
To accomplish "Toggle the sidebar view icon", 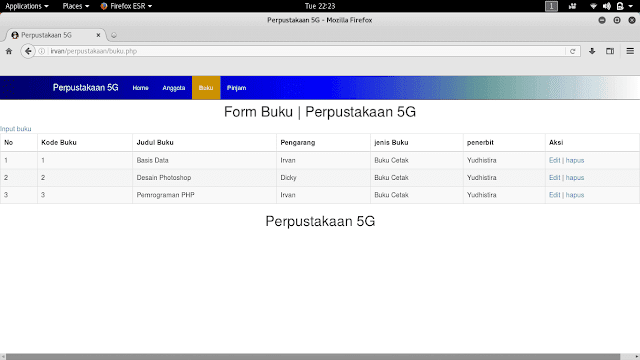I will pos(610,51).
